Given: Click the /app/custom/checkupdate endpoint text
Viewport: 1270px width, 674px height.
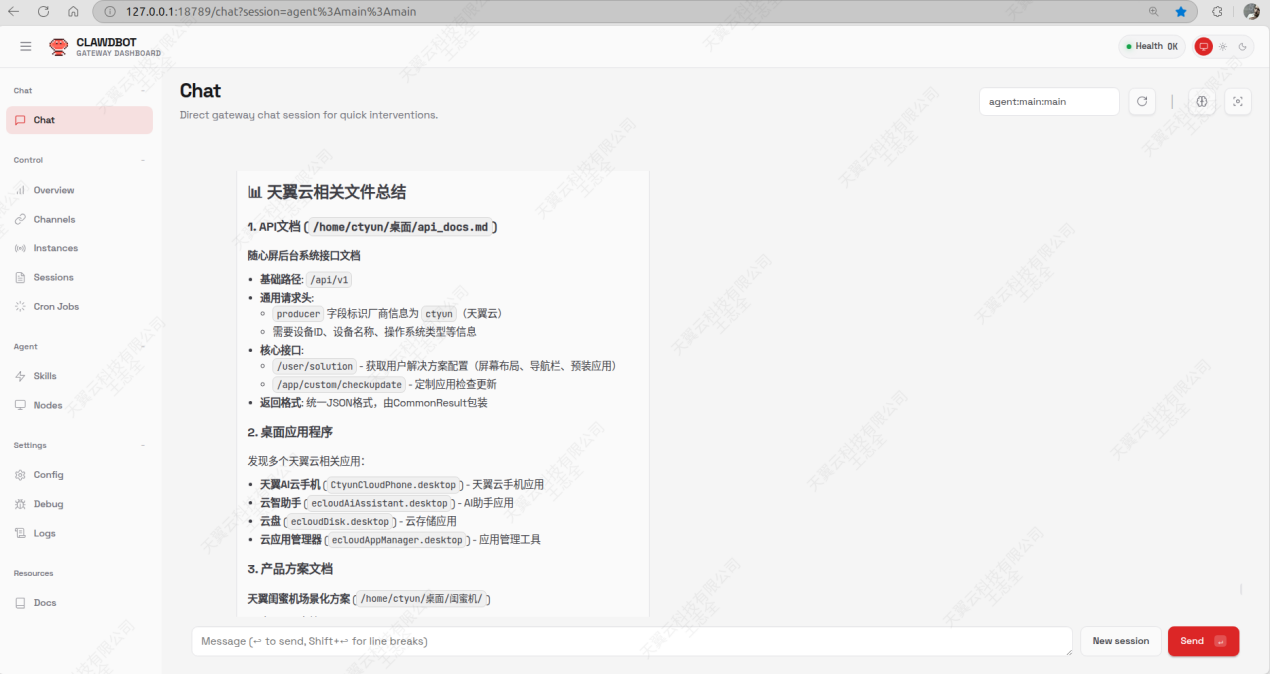Looking at the screenshot, I should point(339,384).
